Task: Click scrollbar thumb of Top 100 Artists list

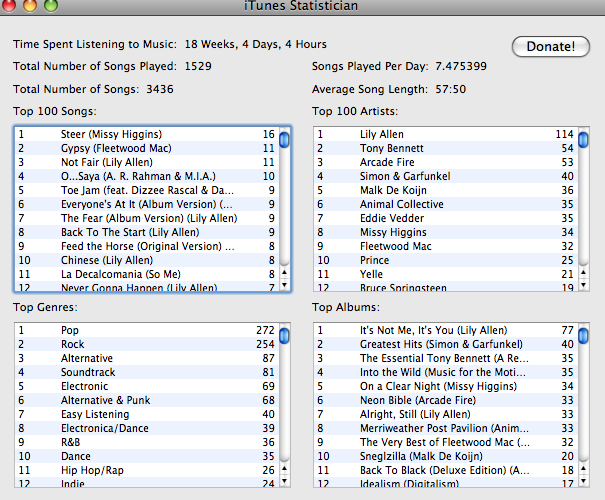Action: coord(583,139)
